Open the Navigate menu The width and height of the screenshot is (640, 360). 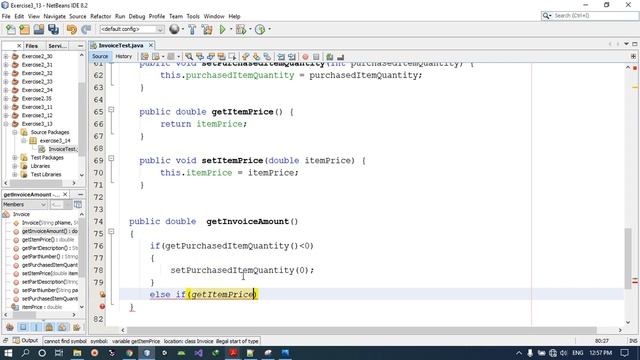54,16
